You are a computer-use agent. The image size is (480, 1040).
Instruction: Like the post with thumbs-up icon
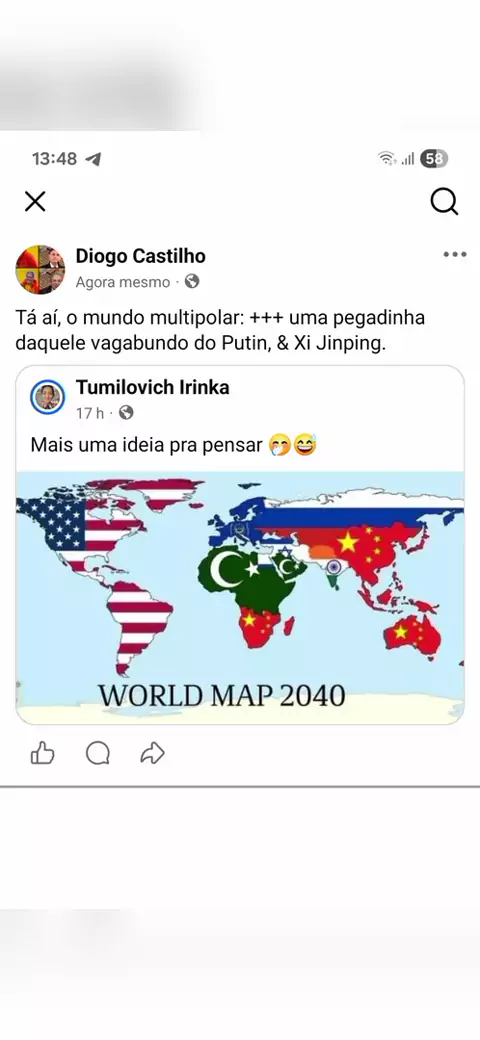point(42,753)
